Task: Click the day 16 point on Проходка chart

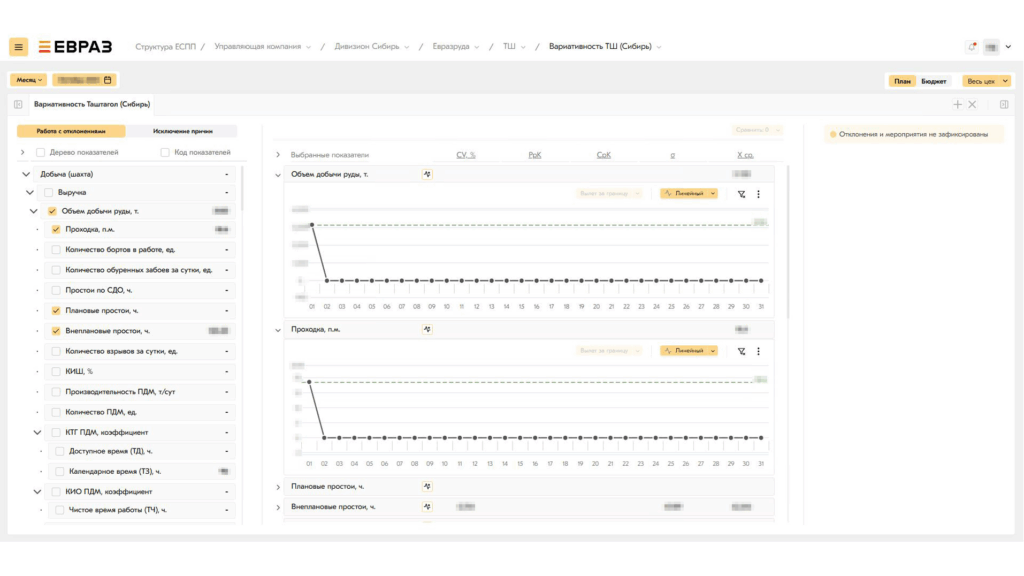Action: click(536, 437)
